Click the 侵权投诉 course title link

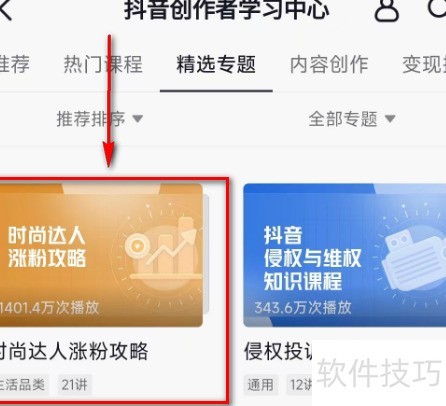[278, 351]
